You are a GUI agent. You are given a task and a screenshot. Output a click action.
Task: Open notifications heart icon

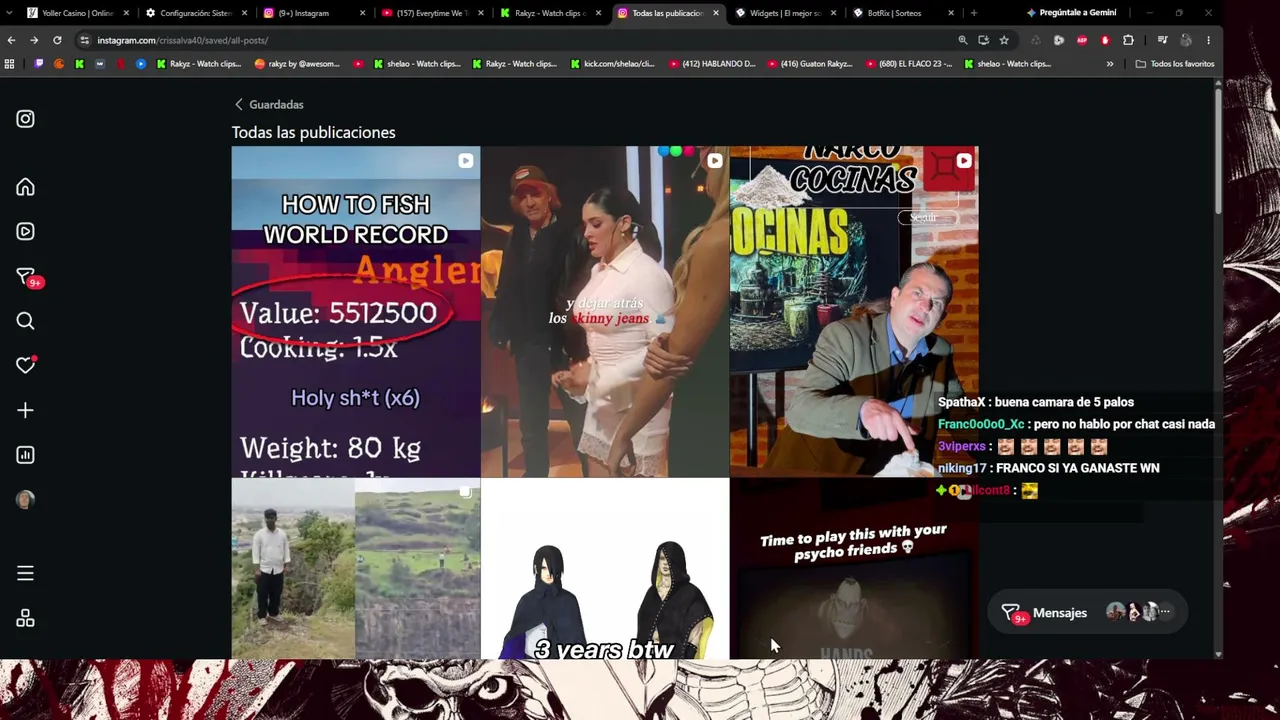(x=26, y=365)
